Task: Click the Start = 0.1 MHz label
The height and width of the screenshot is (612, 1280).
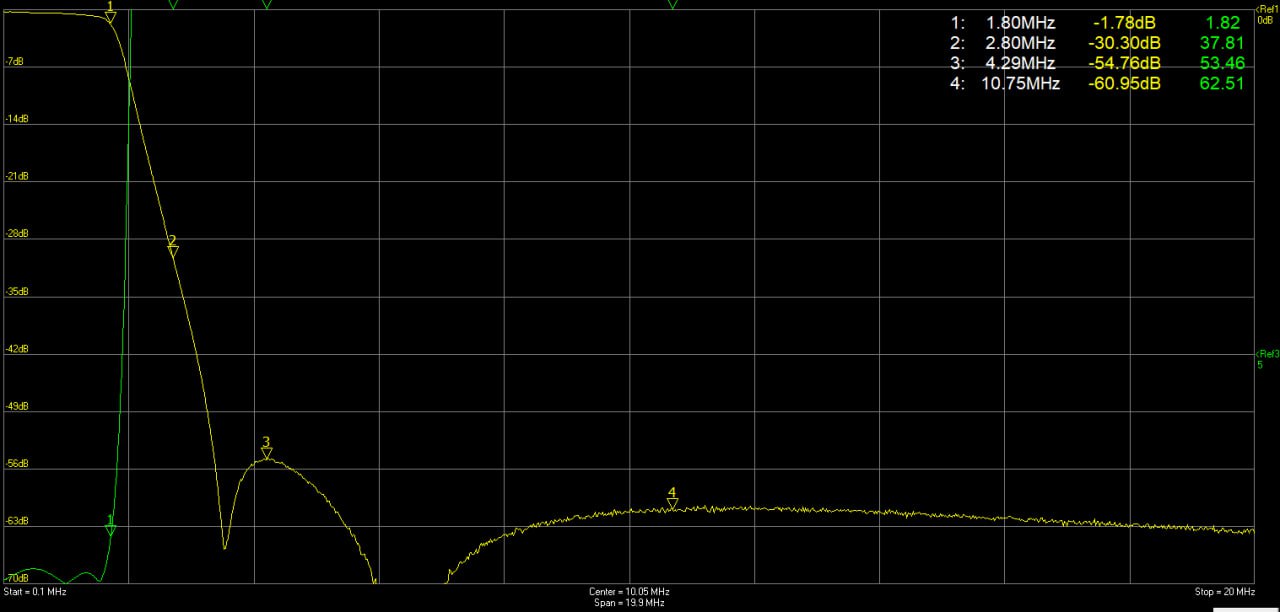Action: pyautogui.click(x=35, y=592)
